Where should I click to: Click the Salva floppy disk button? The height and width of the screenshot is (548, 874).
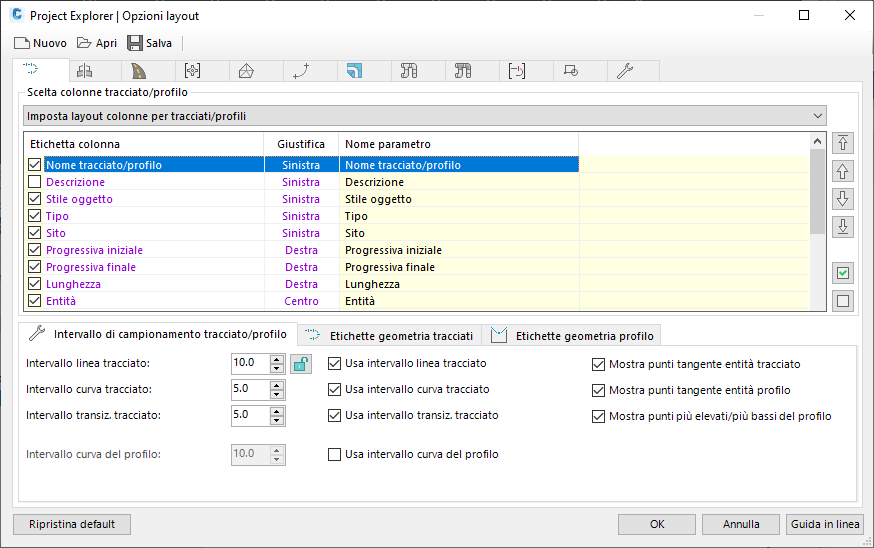point(149,43)
